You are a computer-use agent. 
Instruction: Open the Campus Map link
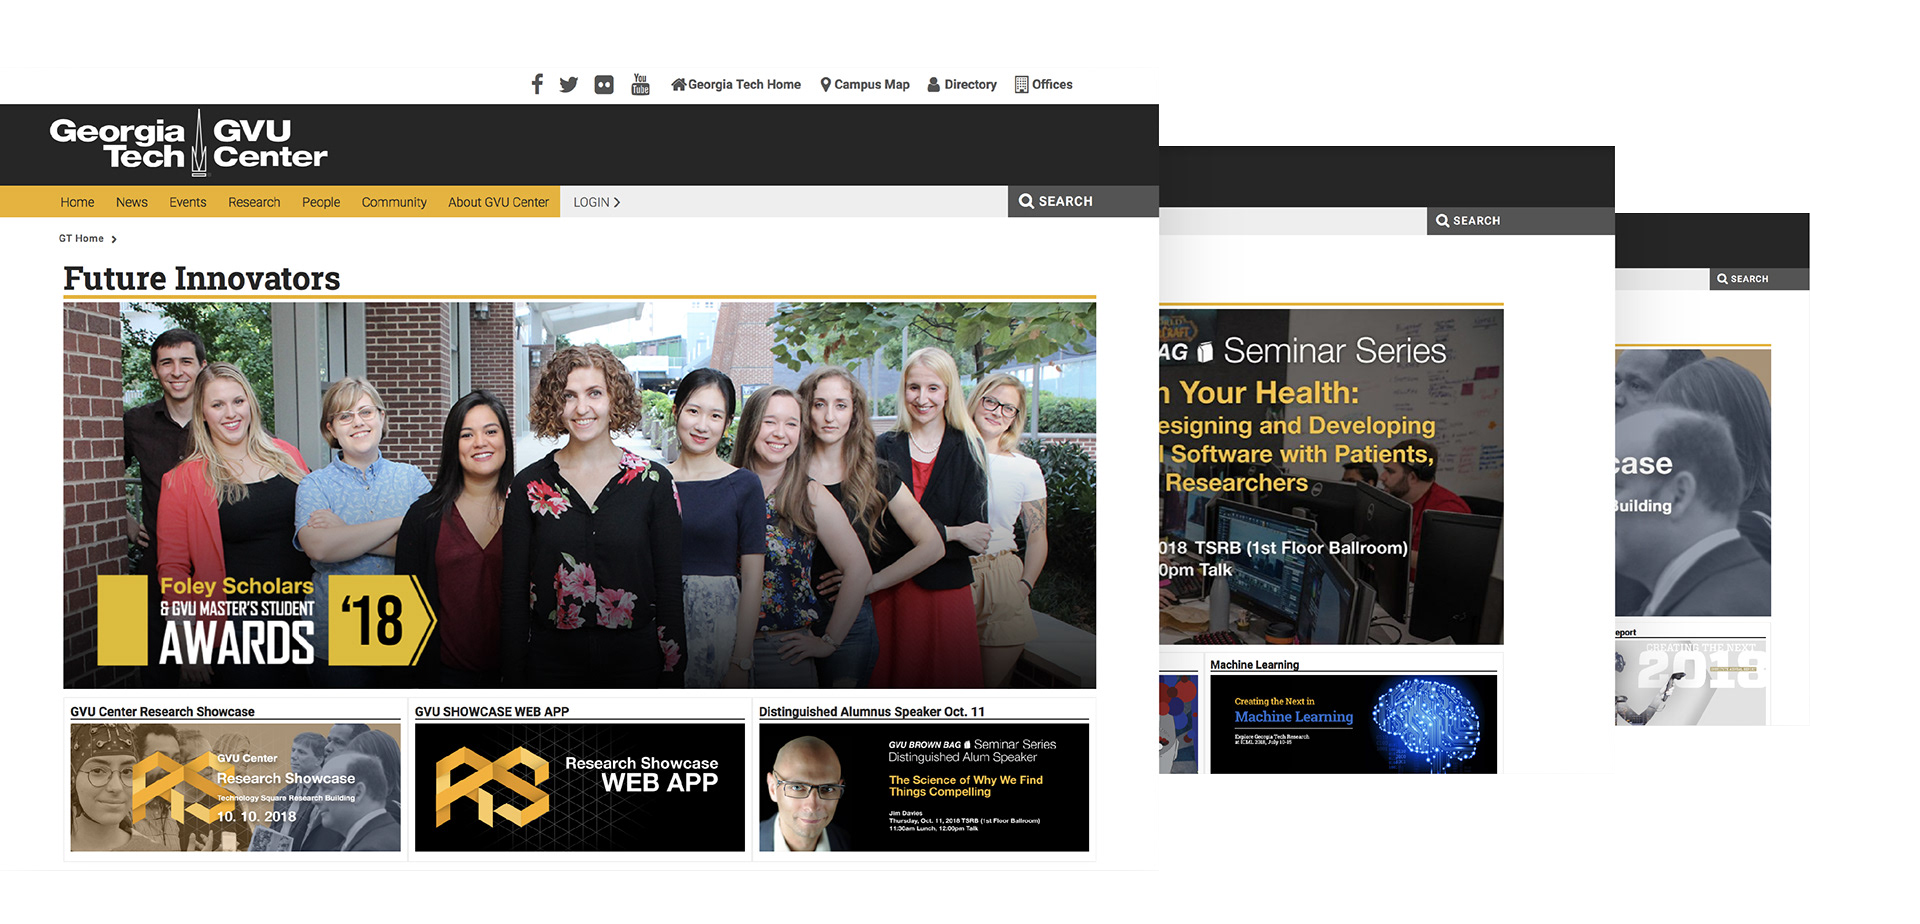coord(865,85)
